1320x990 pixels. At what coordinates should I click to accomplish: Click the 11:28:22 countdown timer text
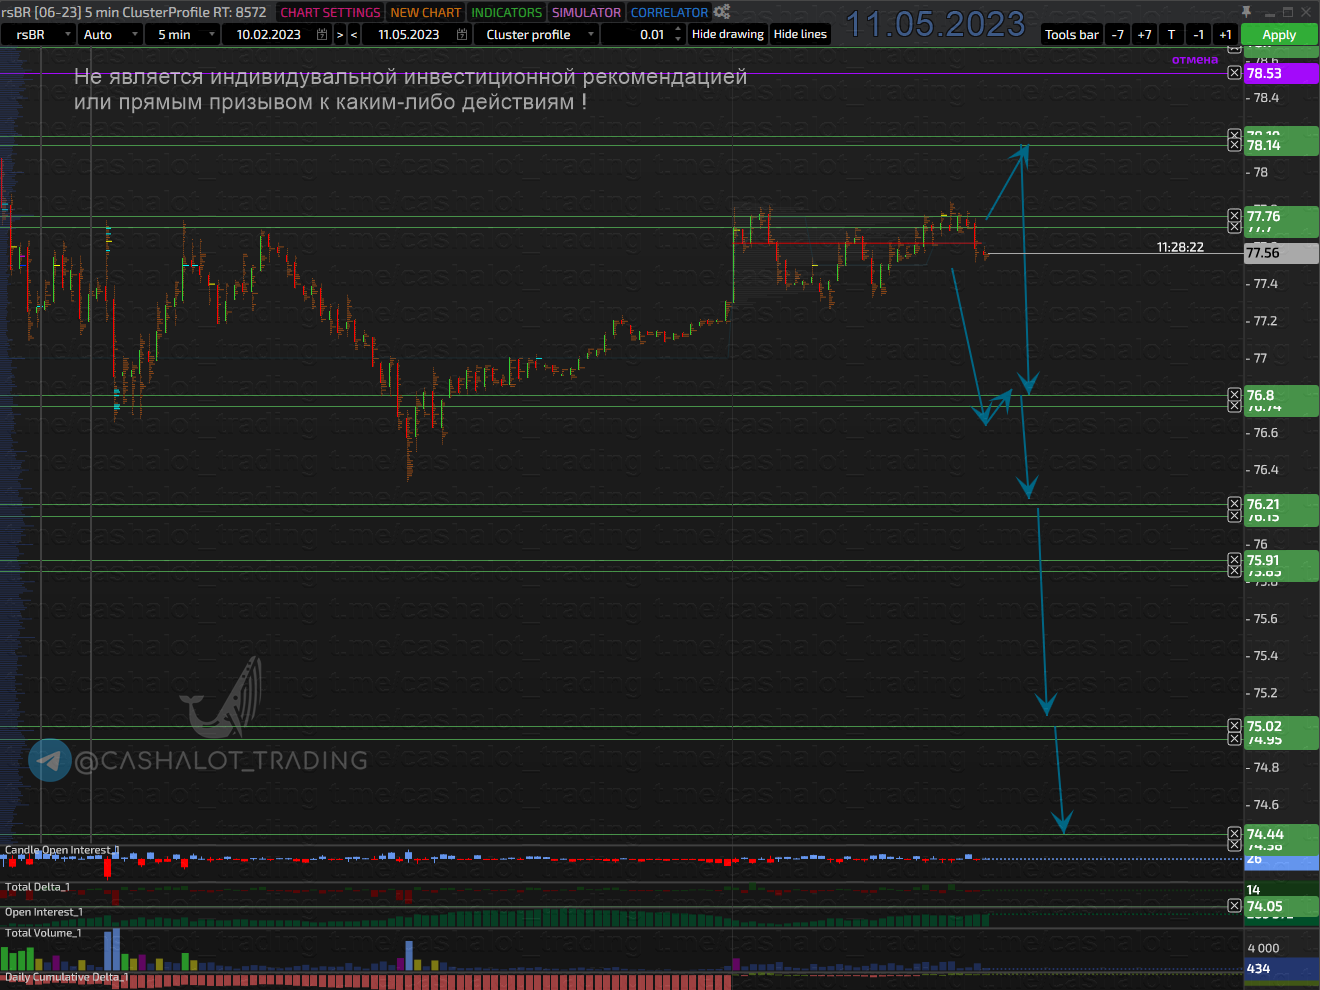click(1180, 247)
